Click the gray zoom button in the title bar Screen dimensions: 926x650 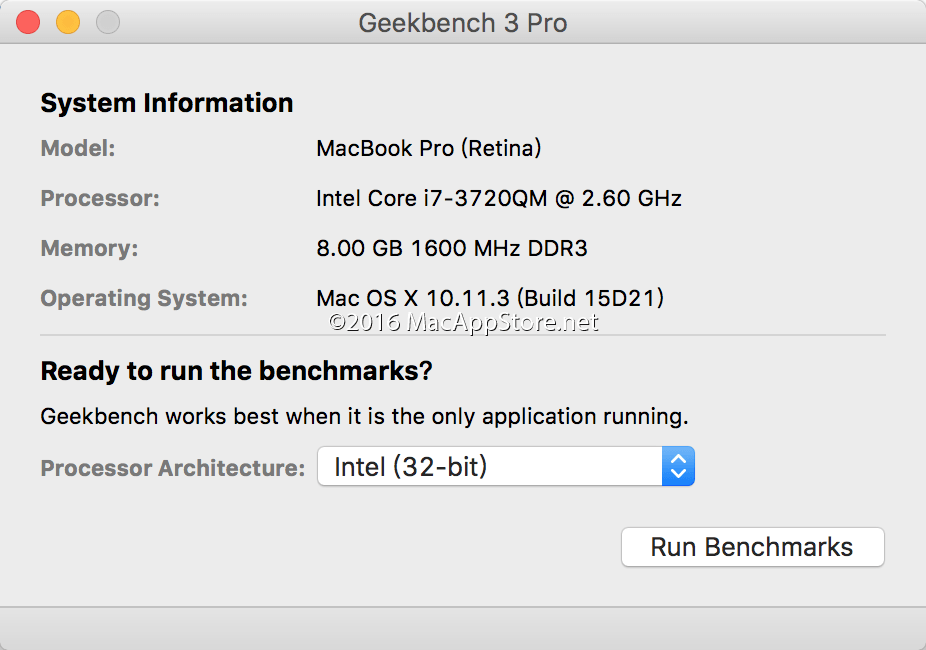point(107,22)
